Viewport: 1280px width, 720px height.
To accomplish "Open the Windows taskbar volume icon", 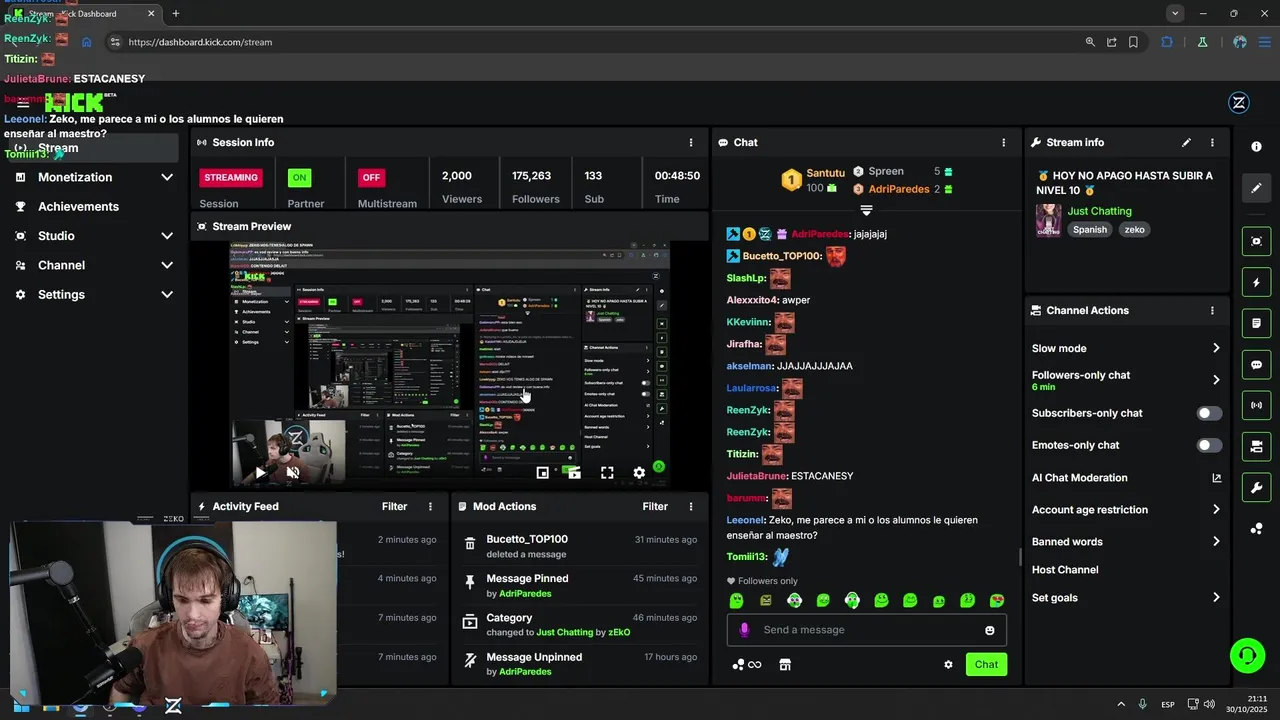I will point(1209,704).
